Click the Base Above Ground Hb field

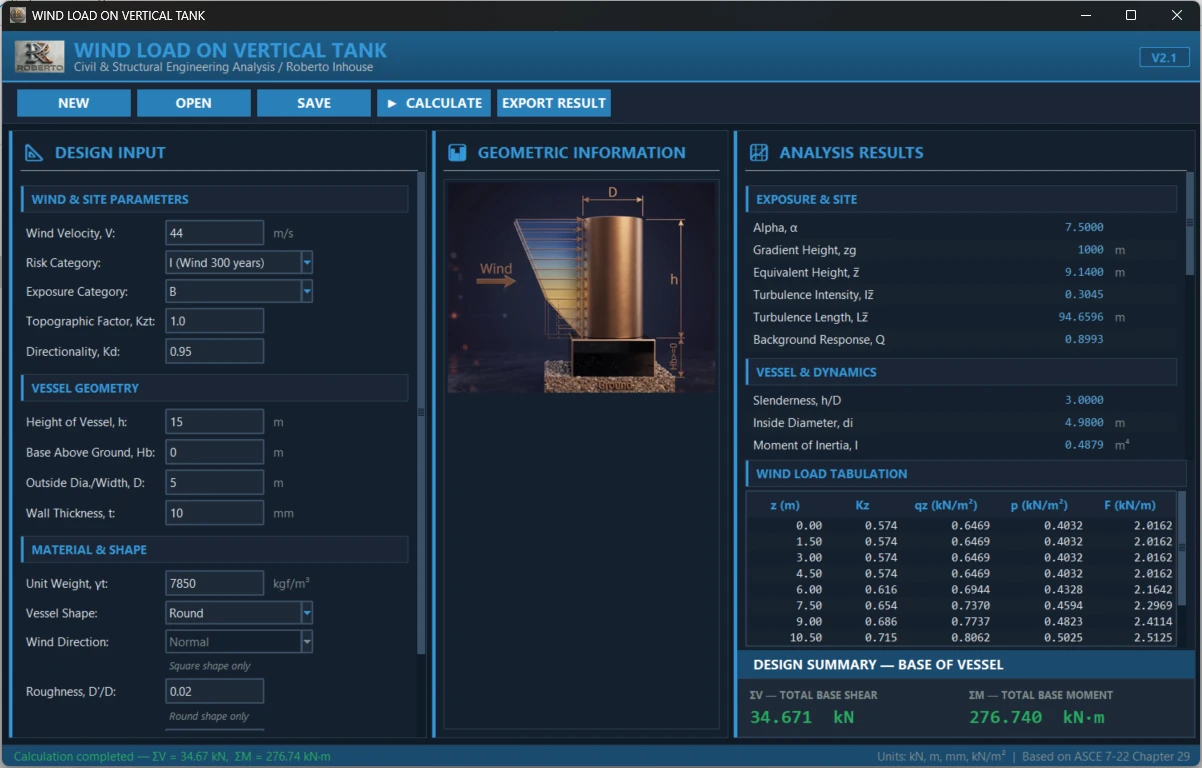coord(214,452)
